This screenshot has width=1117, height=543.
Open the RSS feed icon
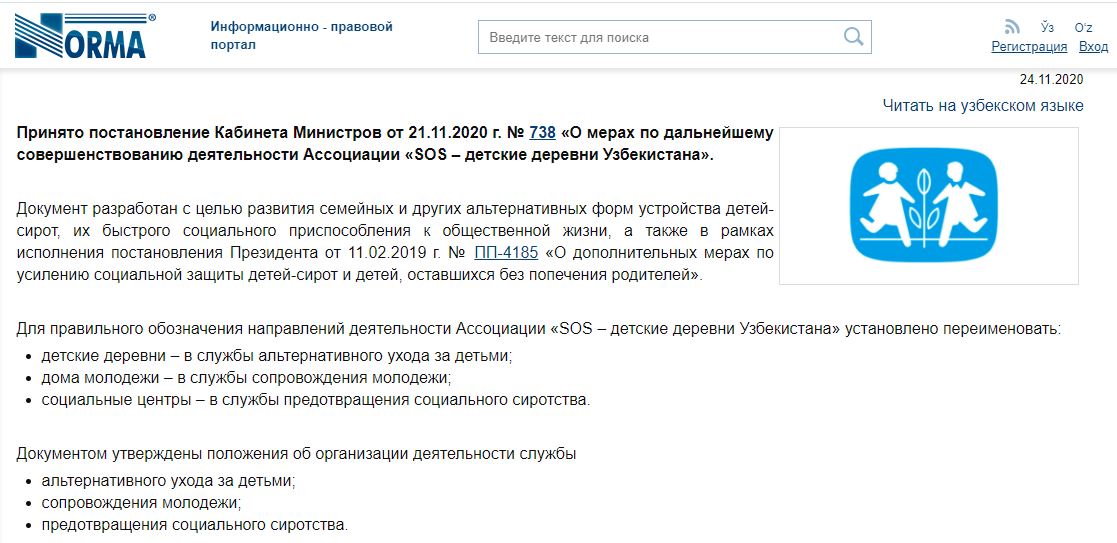pyautogui.click(x=1012, y=27)
